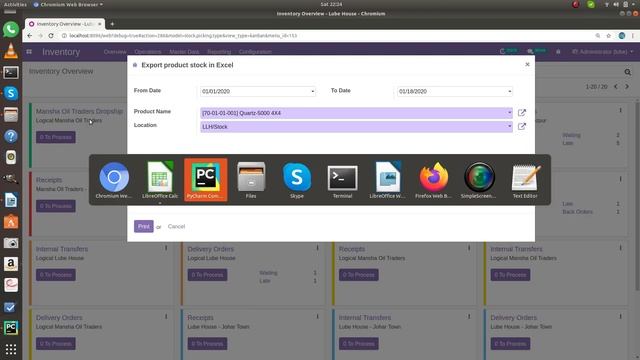Open the Overview menu

115,52
